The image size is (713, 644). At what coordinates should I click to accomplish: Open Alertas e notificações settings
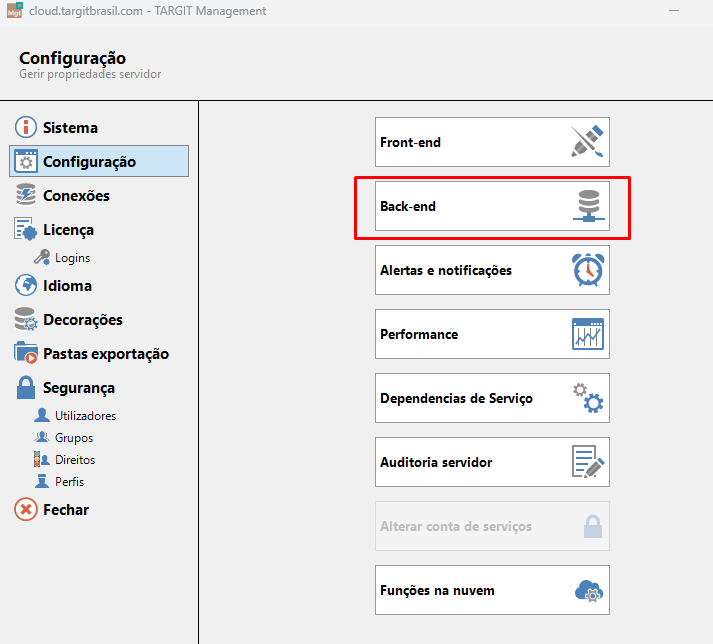(x=492, y=270)
